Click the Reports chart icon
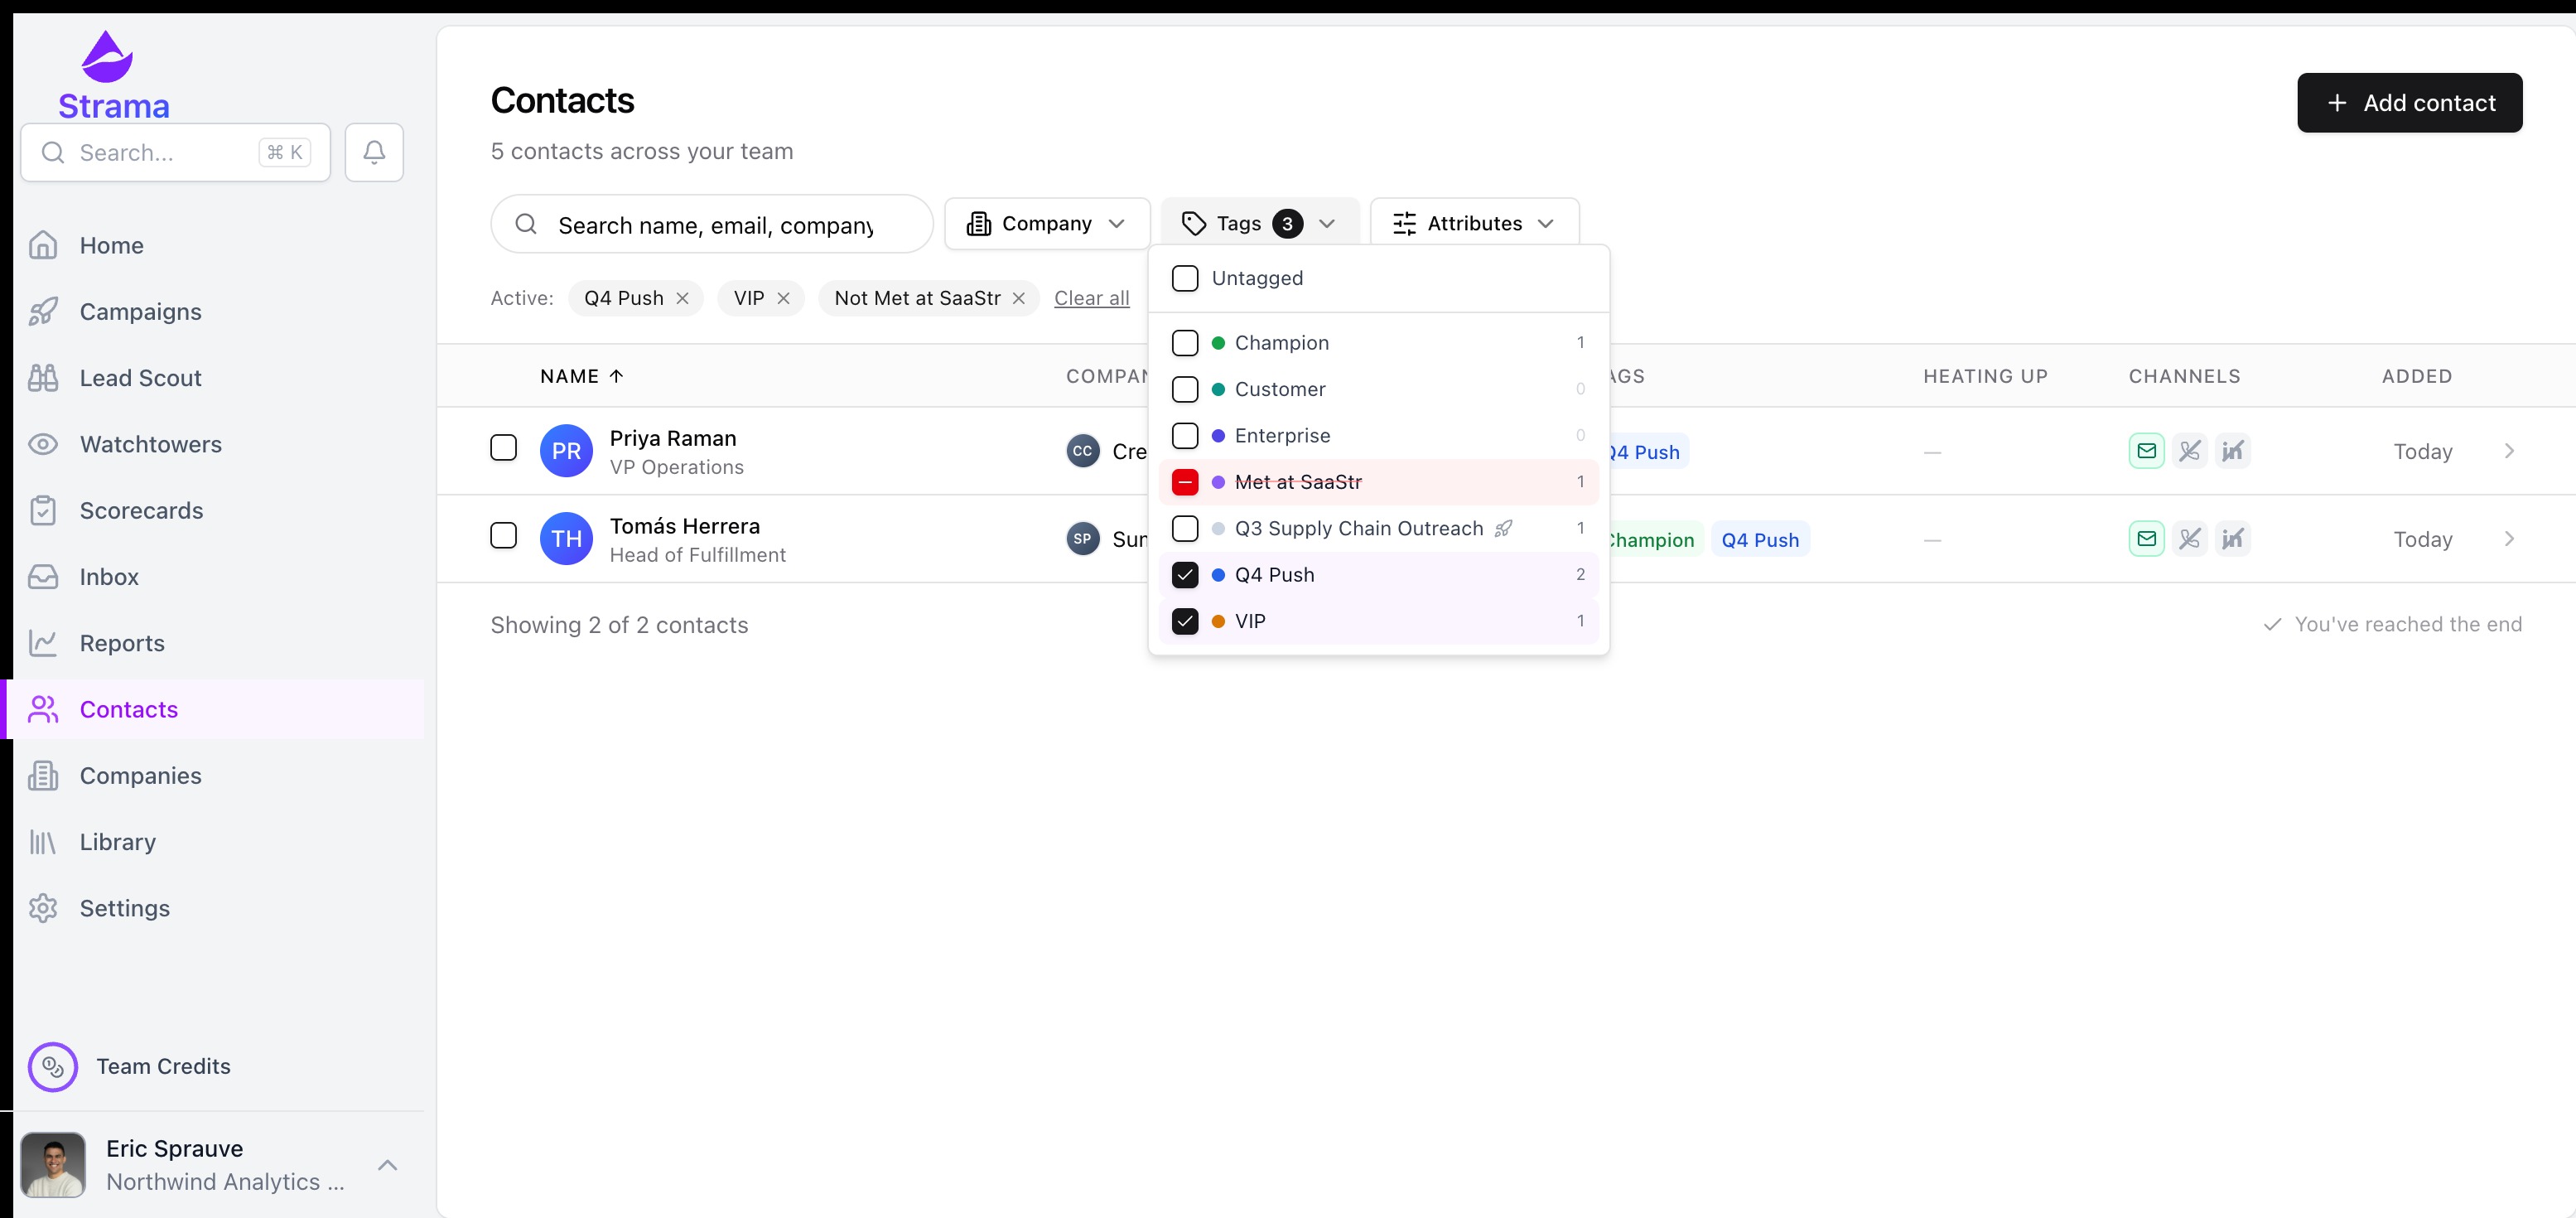Image resolution: width=2576 pixels, height=1218 pixels. click(x=43, y=643)
